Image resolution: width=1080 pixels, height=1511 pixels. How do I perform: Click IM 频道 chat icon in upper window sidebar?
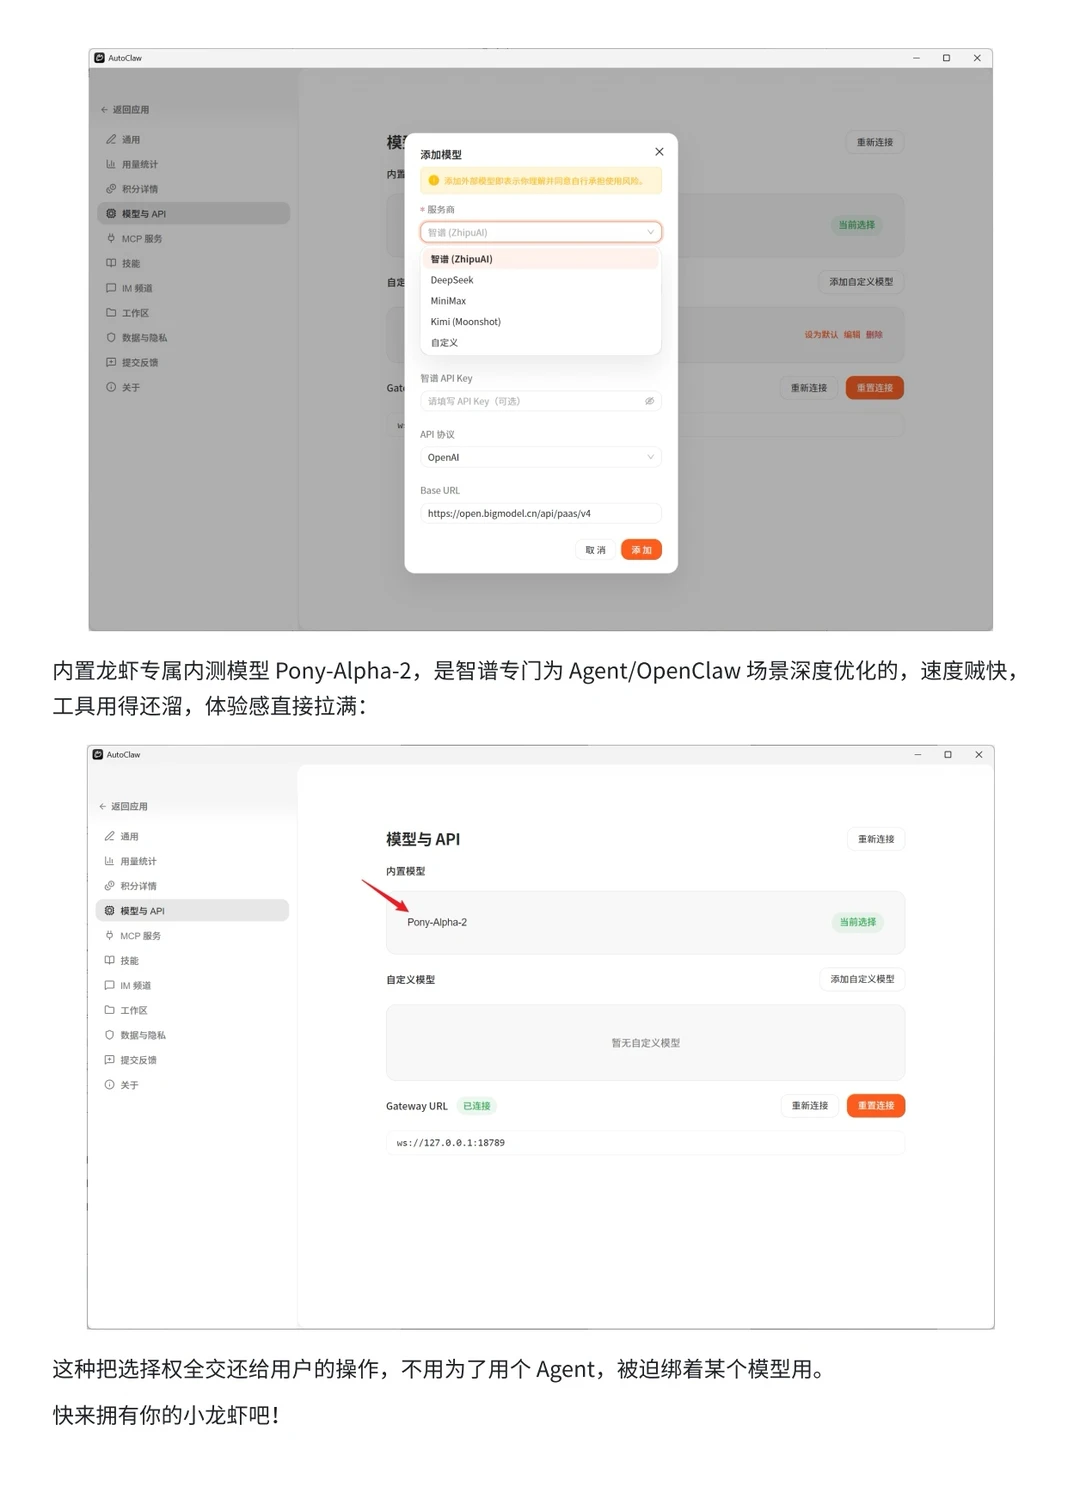click(x=111, y=288)
